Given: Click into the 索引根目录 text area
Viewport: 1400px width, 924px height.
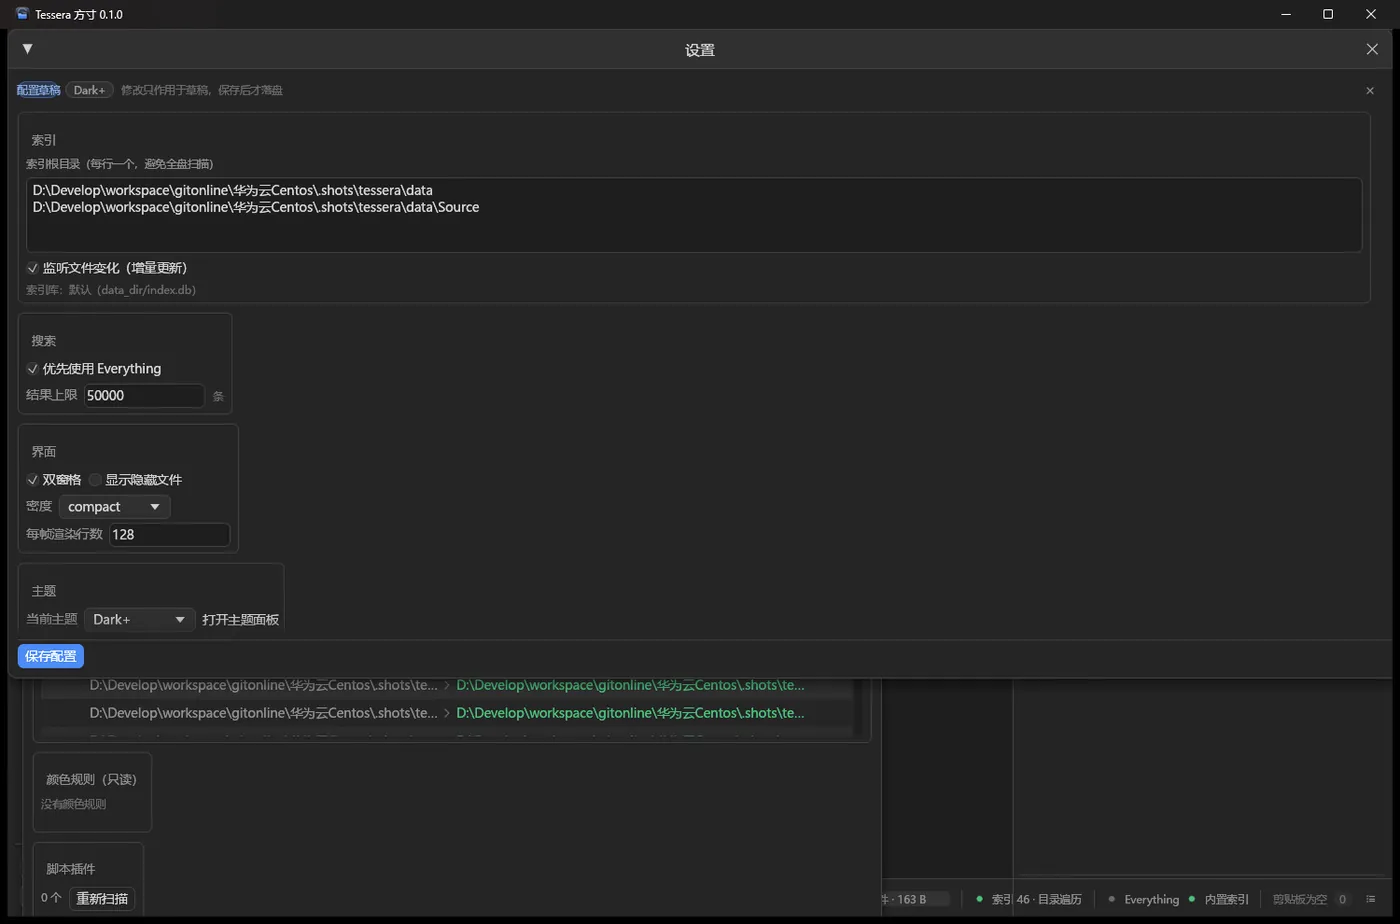Looking at the screenshot, I should click(694, 215).
